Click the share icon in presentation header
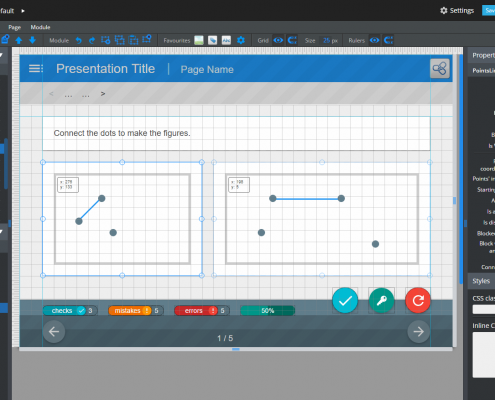The height and width of the screenshot is (400, 495). point(440,69)
